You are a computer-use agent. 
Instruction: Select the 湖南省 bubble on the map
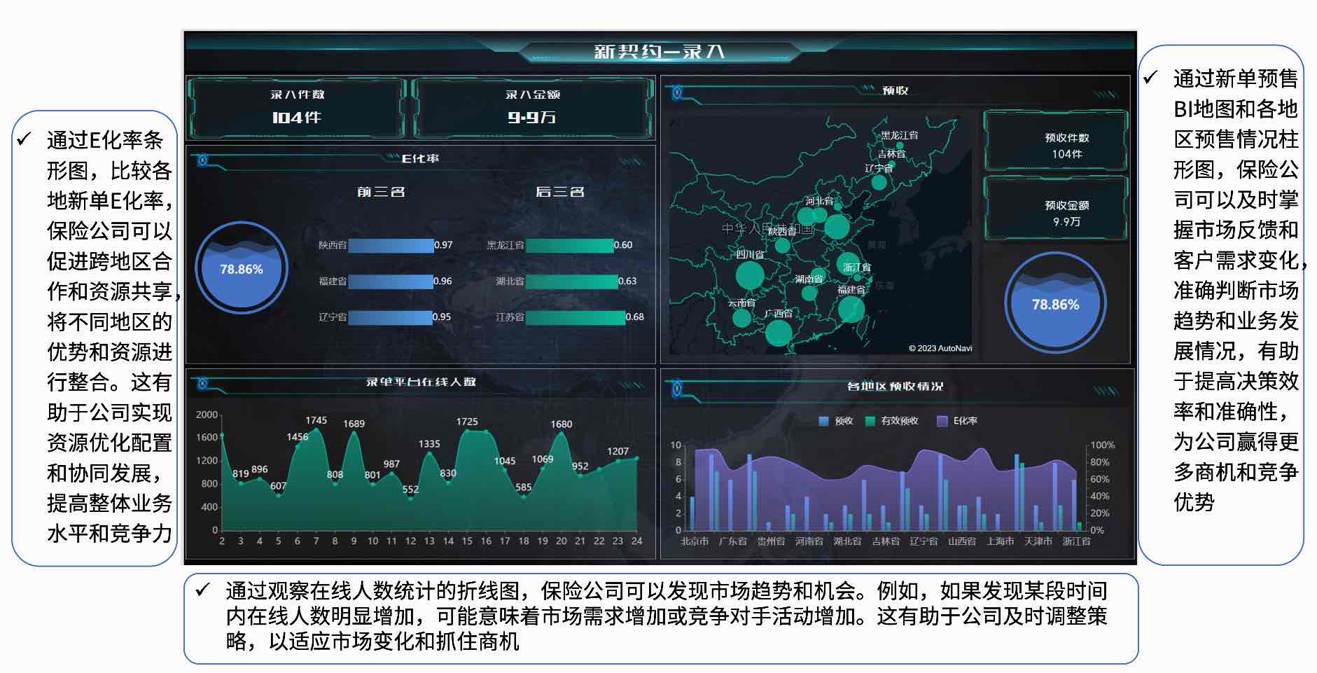[808, 293]
